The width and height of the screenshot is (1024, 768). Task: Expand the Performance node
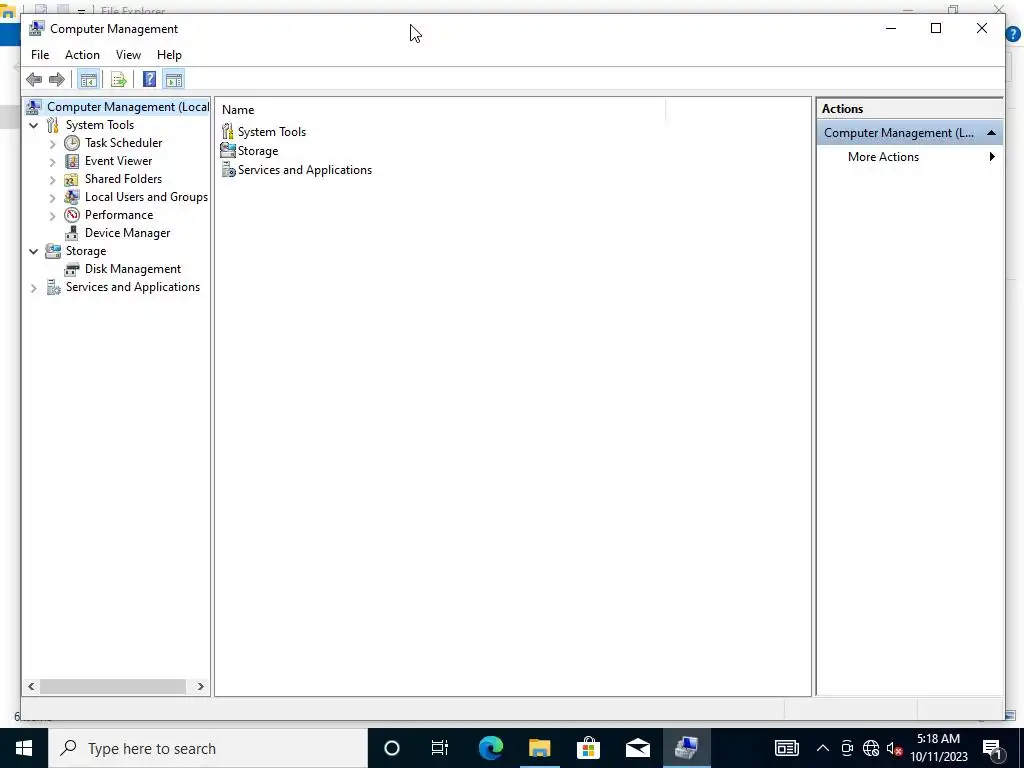coord(53,216)
